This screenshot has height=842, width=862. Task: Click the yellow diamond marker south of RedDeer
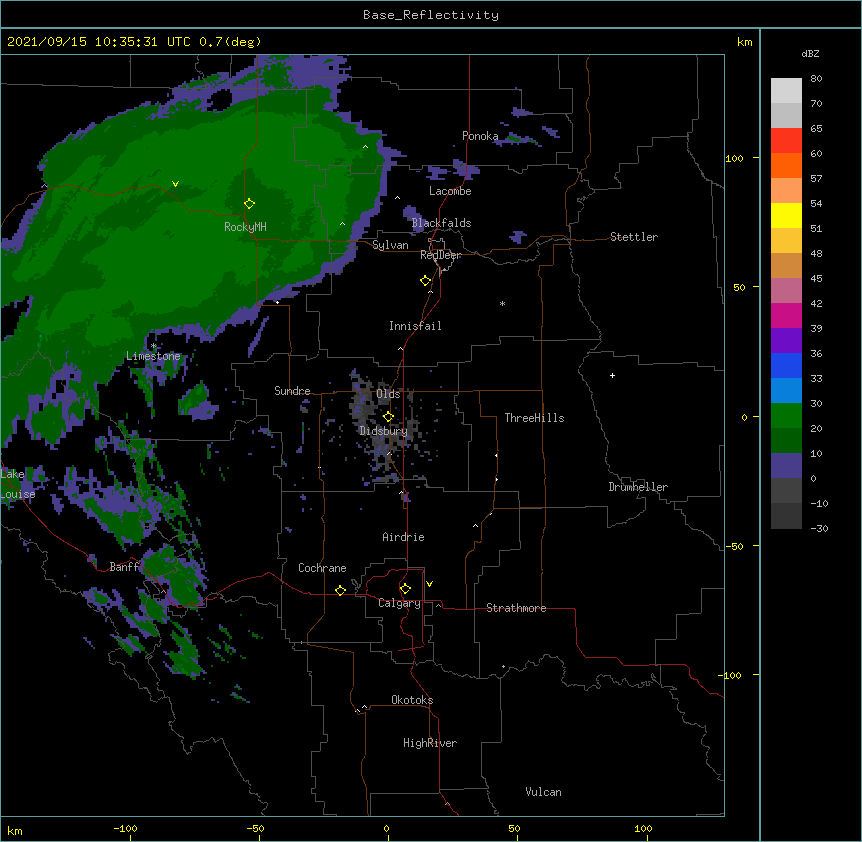click(x=425, y=281)
